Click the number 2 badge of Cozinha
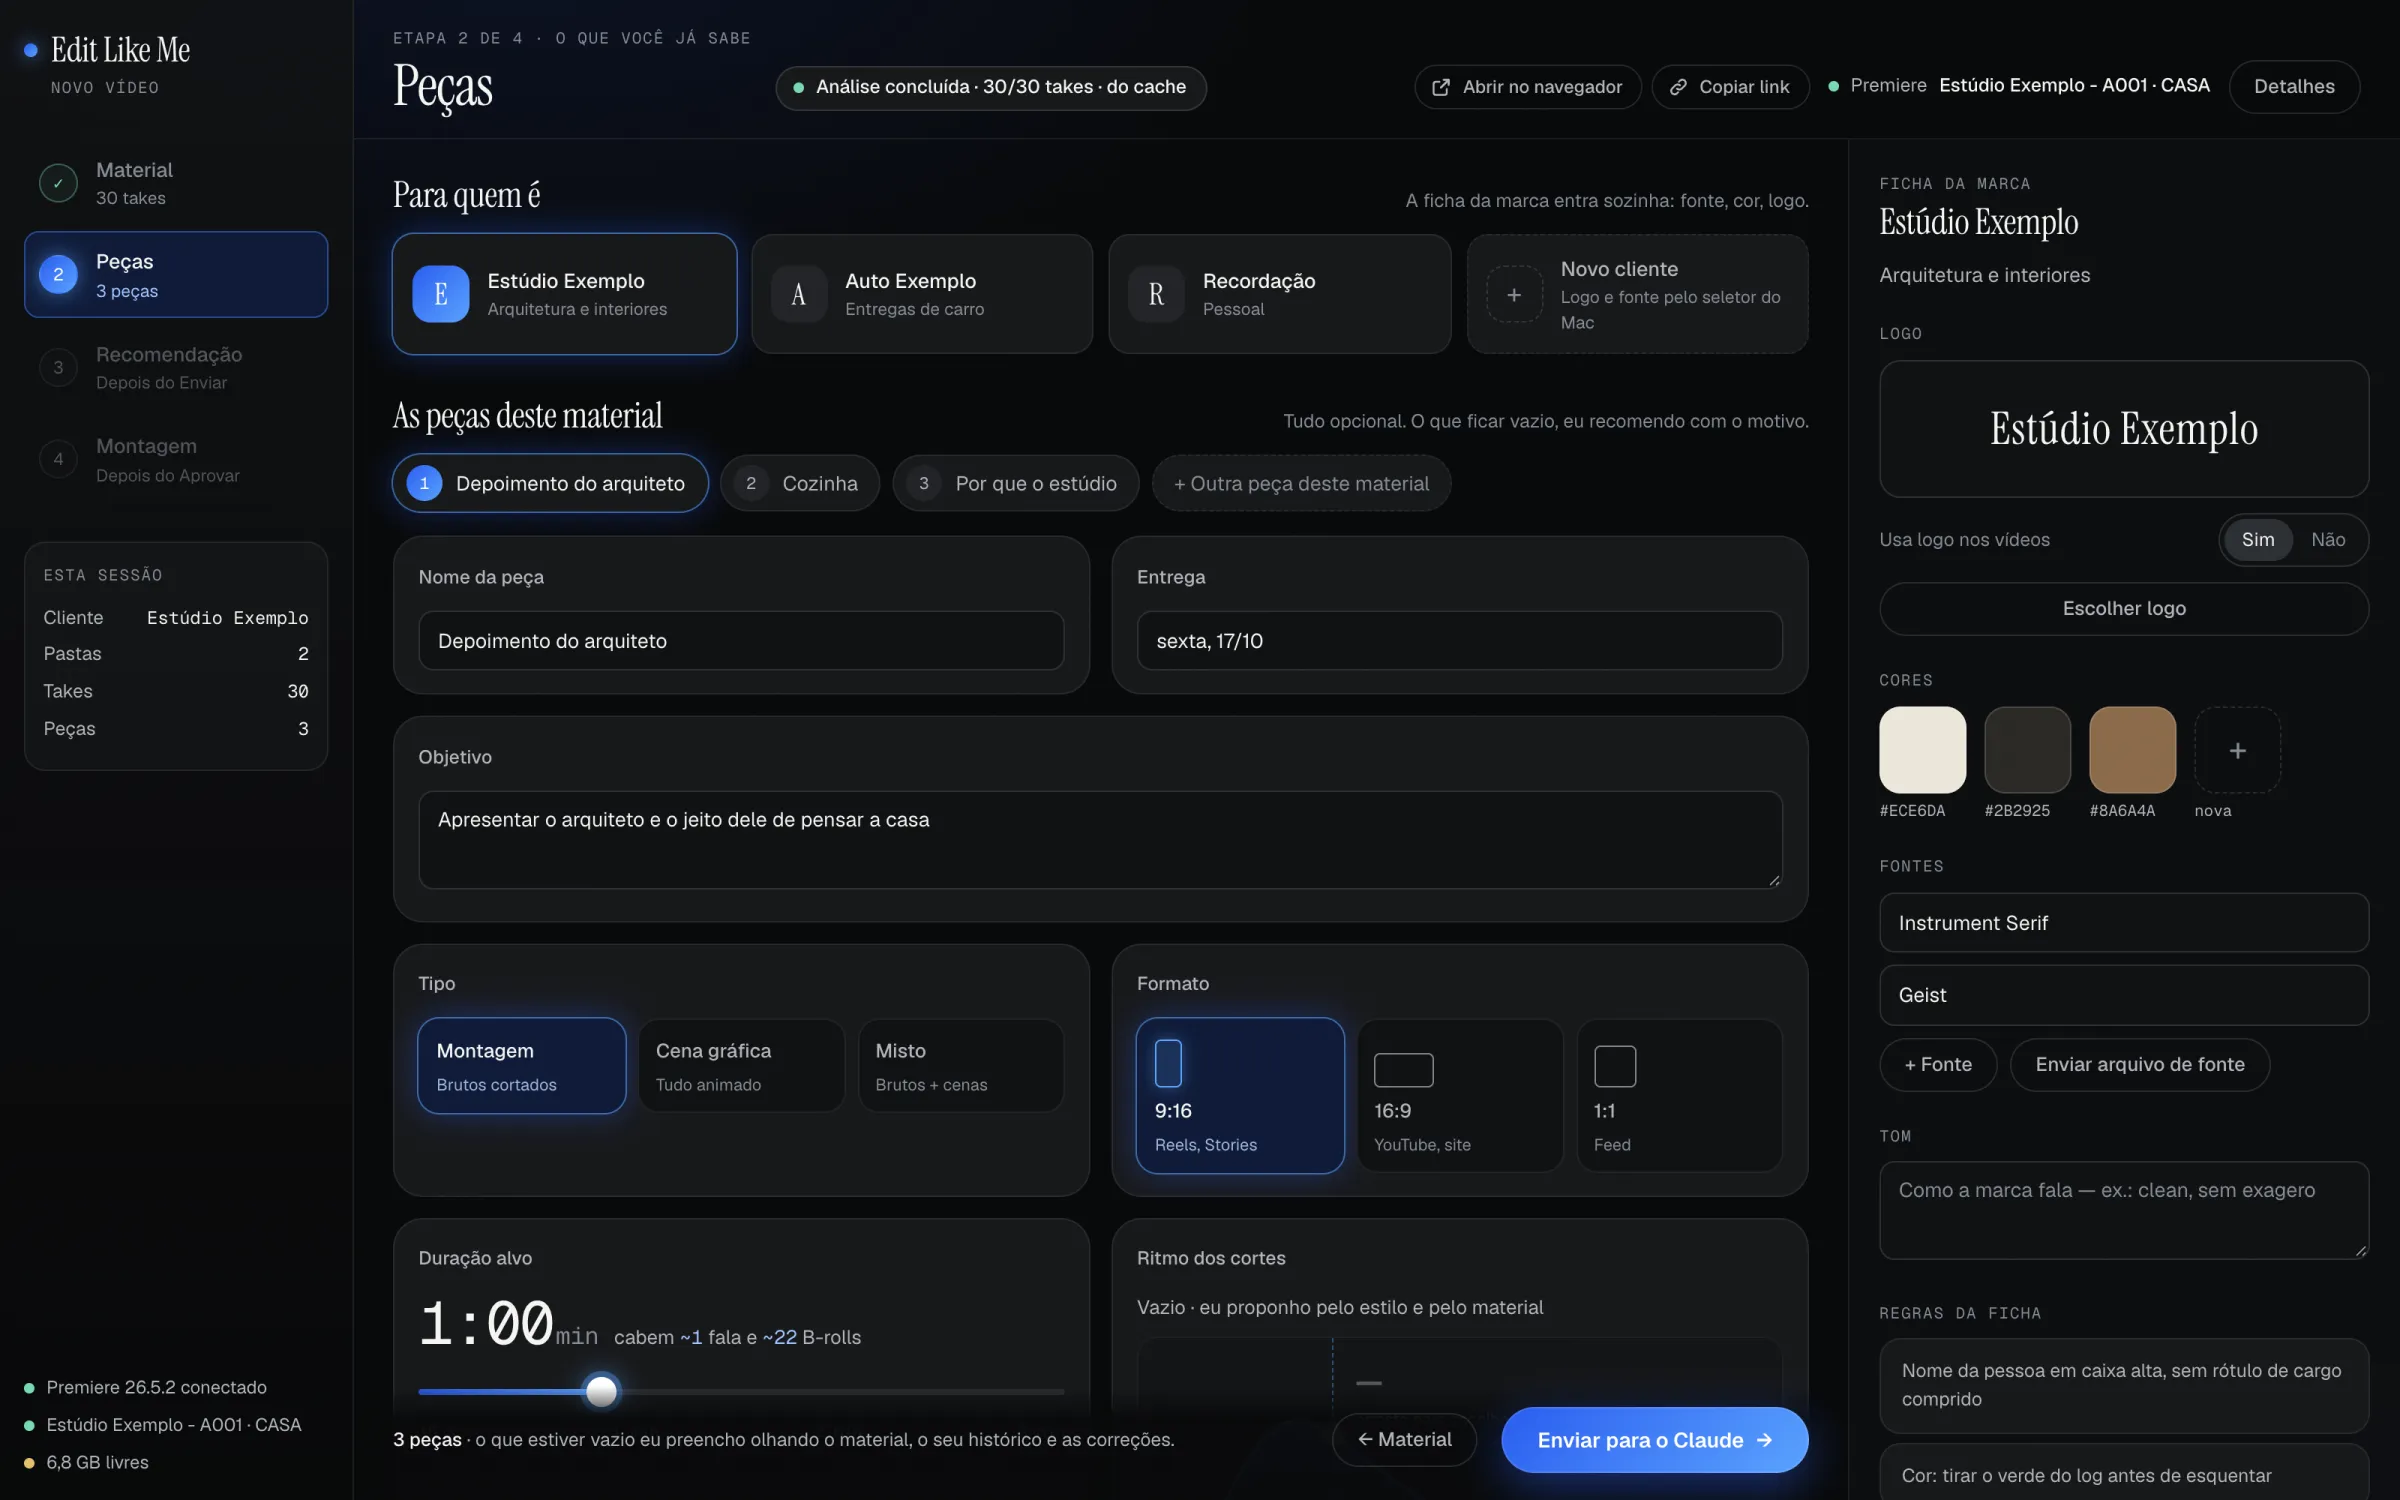Screen dimensions: 2400x1500 (751, 483)
